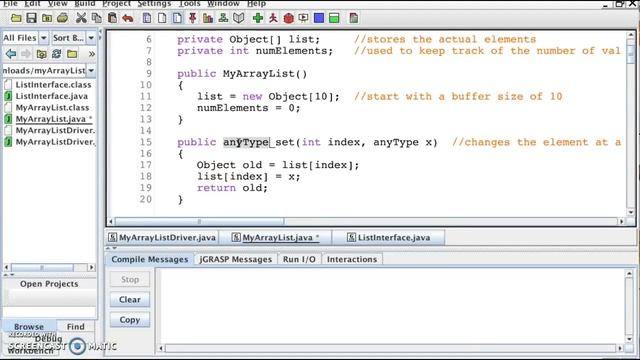
Task: Click the last document toolbar icon
Action: pyautogui.click(x=353, y=18)
